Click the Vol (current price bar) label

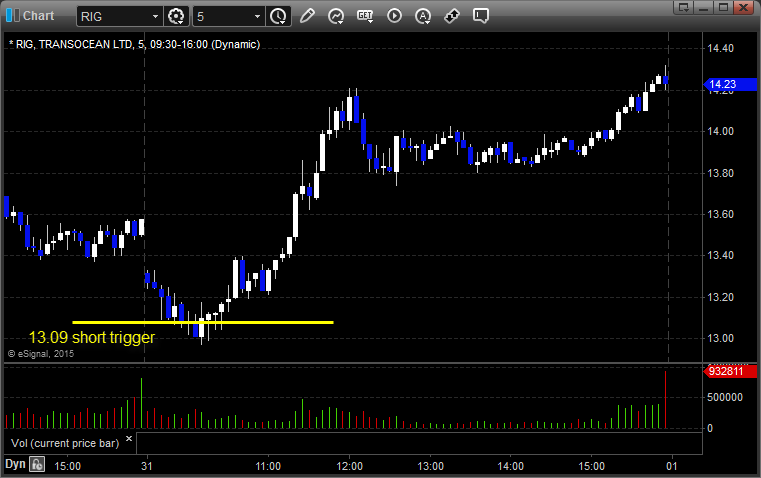point(65,443)
